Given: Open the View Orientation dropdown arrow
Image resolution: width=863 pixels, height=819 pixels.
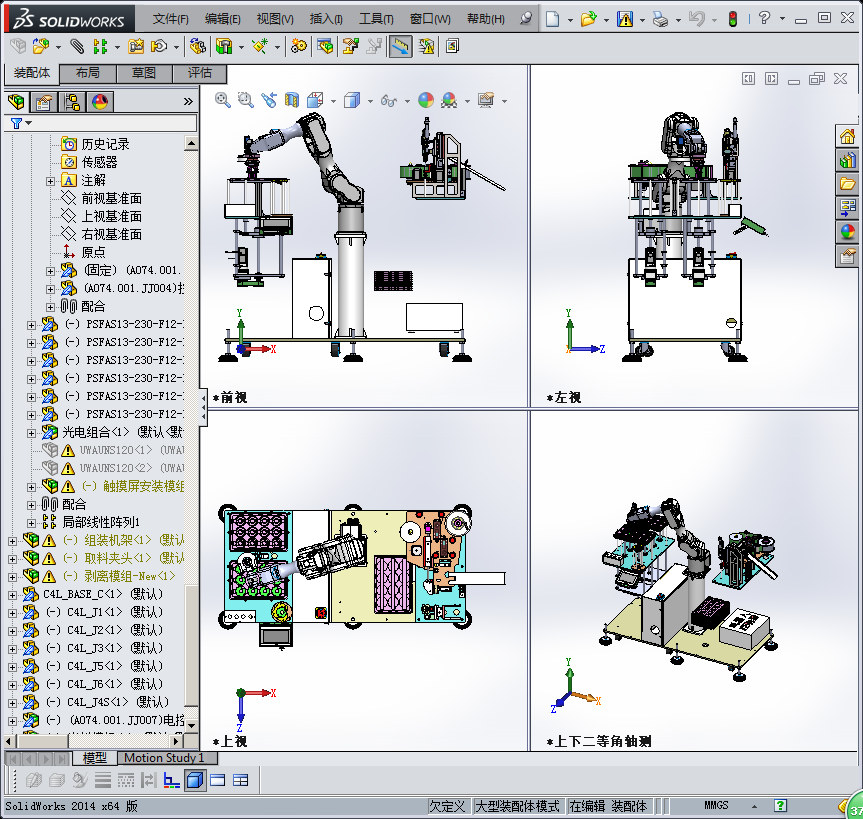Looking at the screenshot, I should tap(334, 101).
